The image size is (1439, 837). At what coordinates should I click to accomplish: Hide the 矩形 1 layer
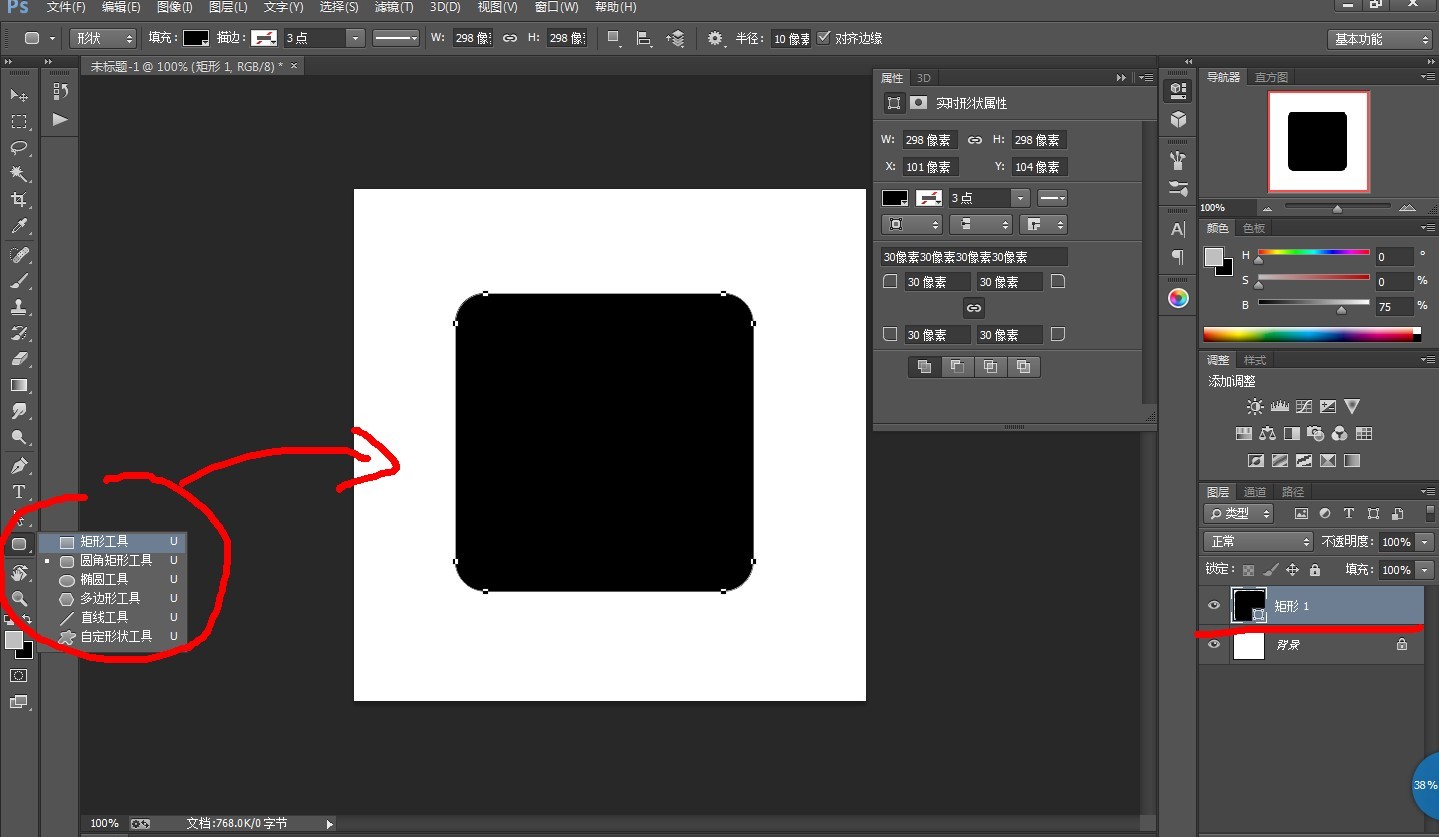pos(1214,606)
